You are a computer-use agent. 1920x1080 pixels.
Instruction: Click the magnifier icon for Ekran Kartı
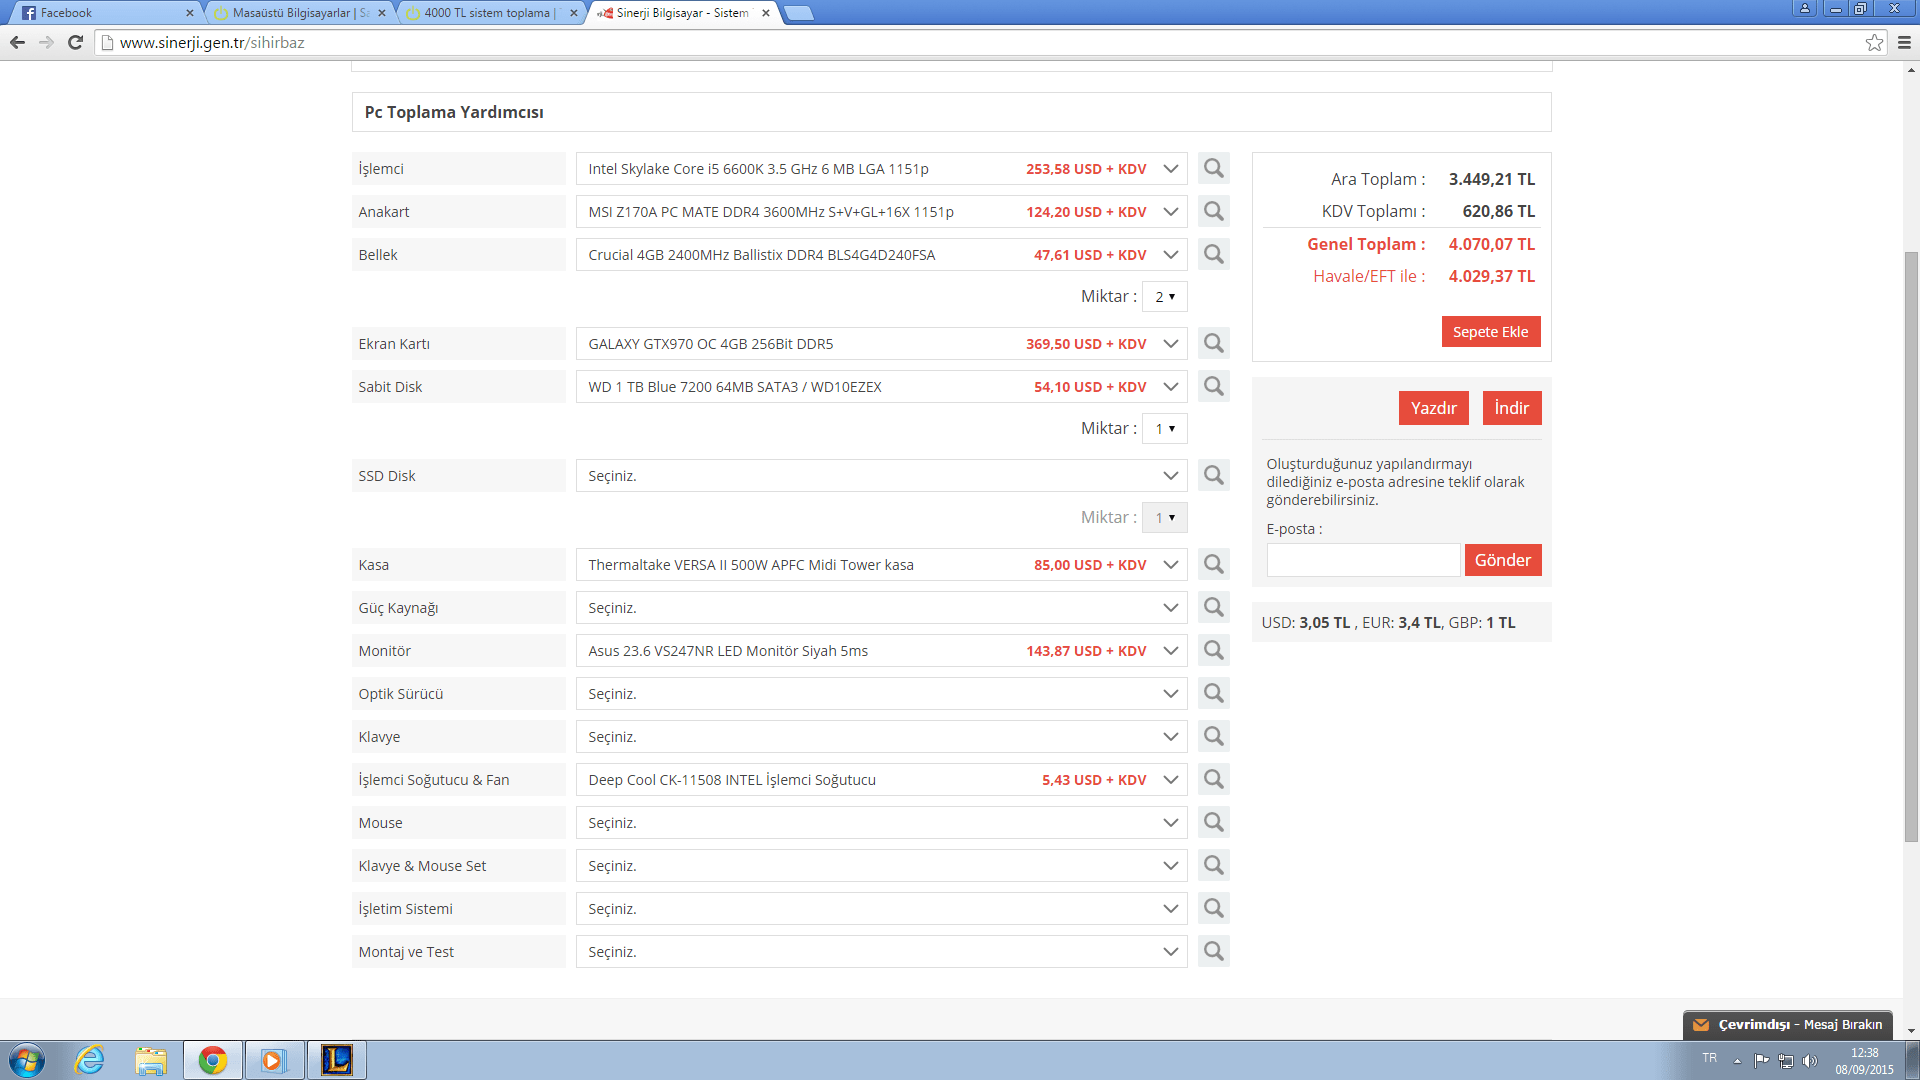click(x=1213, y=343)
